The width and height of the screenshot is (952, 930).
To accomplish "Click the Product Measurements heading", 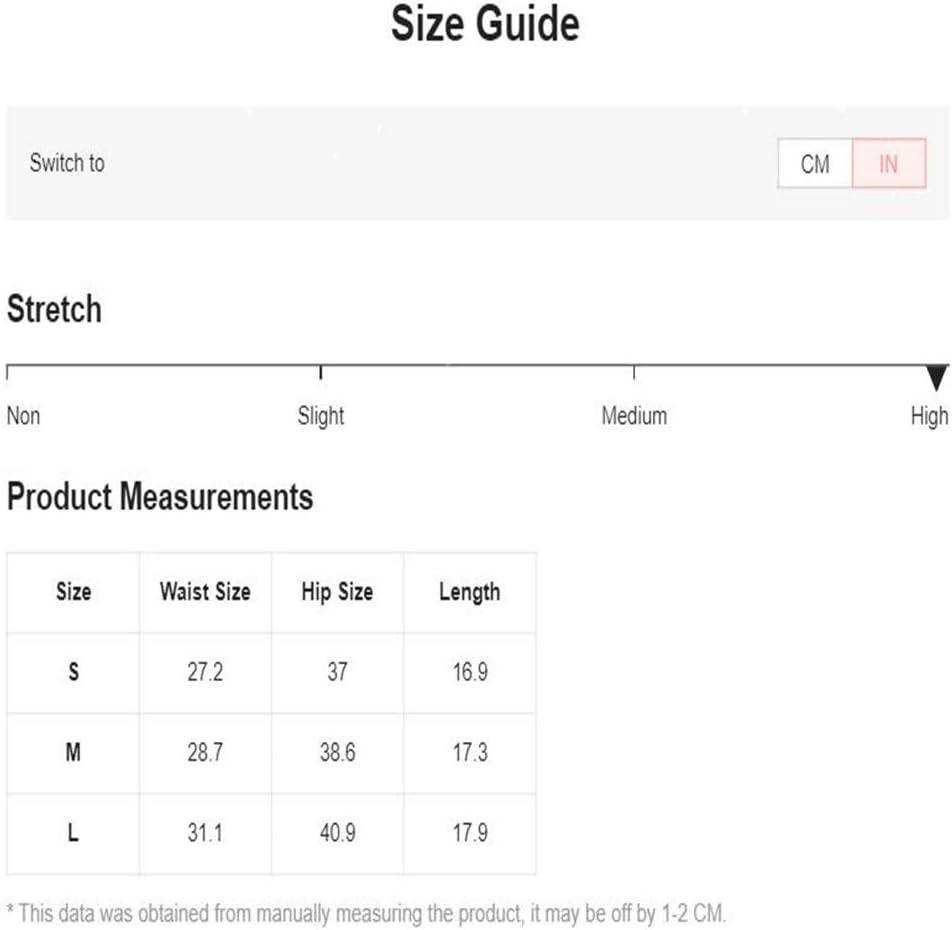I will tap(160, 497).
